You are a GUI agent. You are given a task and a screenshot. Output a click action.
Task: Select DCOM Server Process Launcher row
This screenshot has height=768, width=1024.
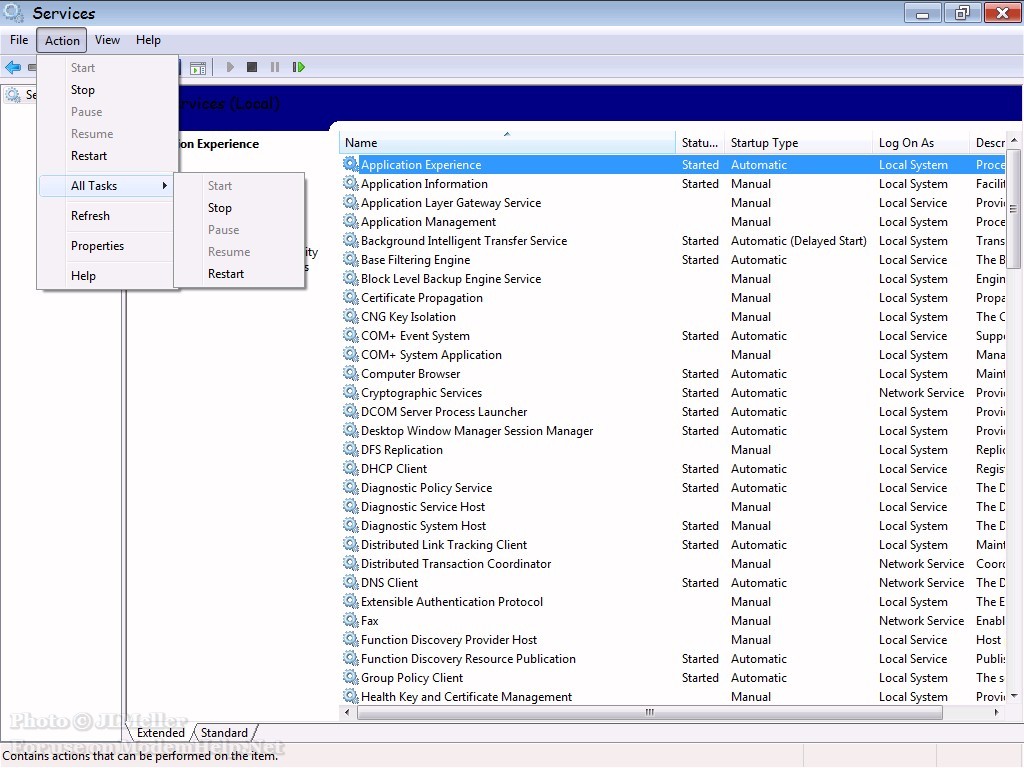point(673,411)
